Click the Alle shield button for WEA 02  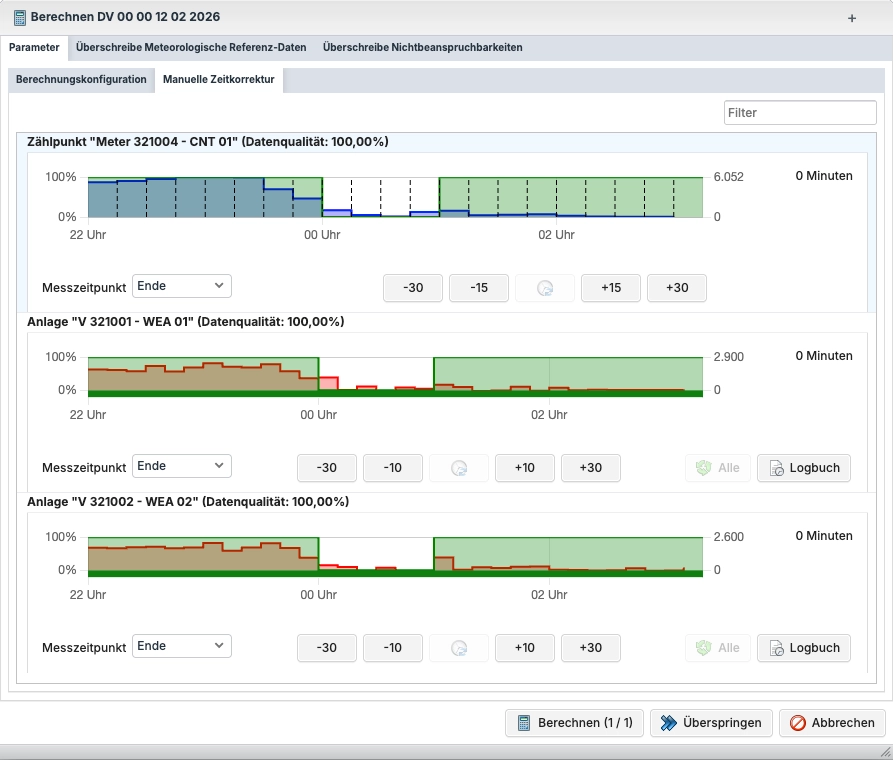pyautogui.click(x=717, y=648)
